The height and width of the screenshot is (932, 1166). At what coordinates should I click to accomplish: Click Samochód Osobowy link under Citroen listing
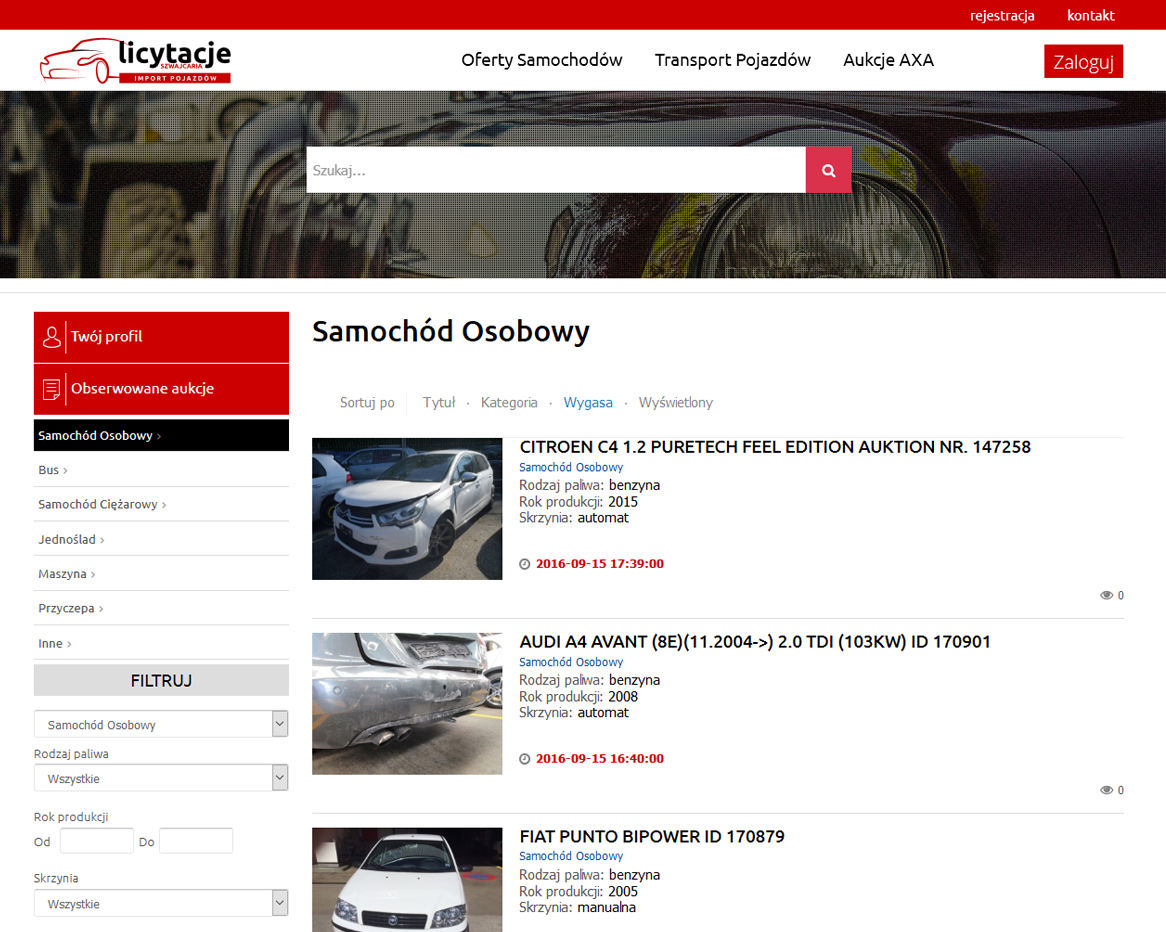pyautogui.click(x=571, y=467)
